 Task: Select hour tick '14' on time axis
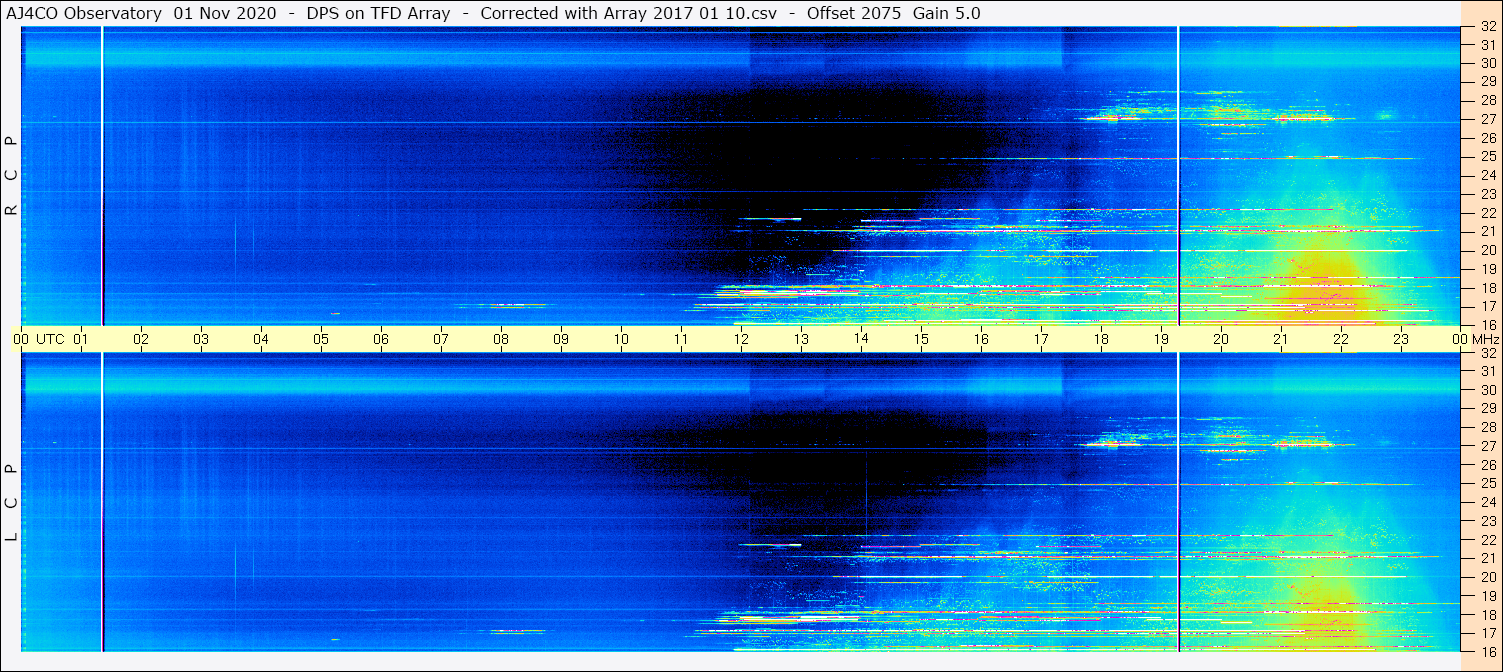[862, 339]
